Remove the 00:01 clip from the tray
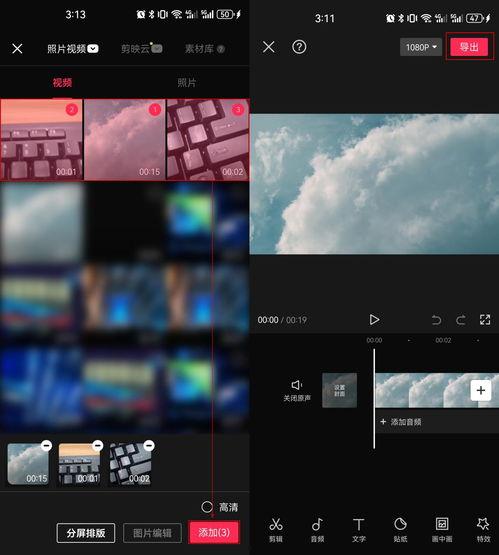 click(x=97, y=445)
